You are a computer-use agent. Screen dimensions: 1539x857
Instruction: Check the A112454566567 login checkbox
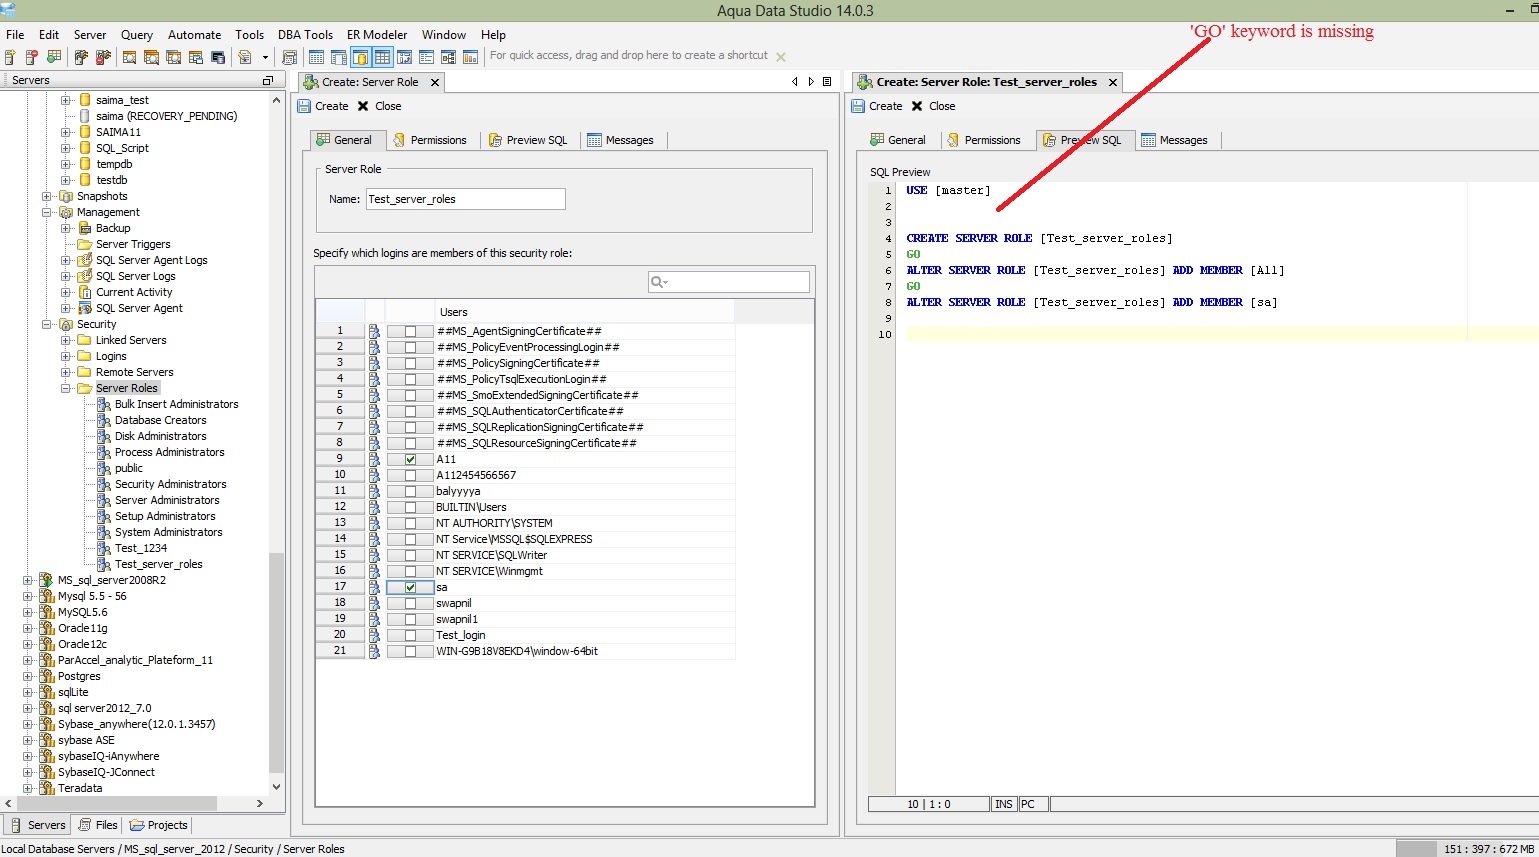point(410,475)
